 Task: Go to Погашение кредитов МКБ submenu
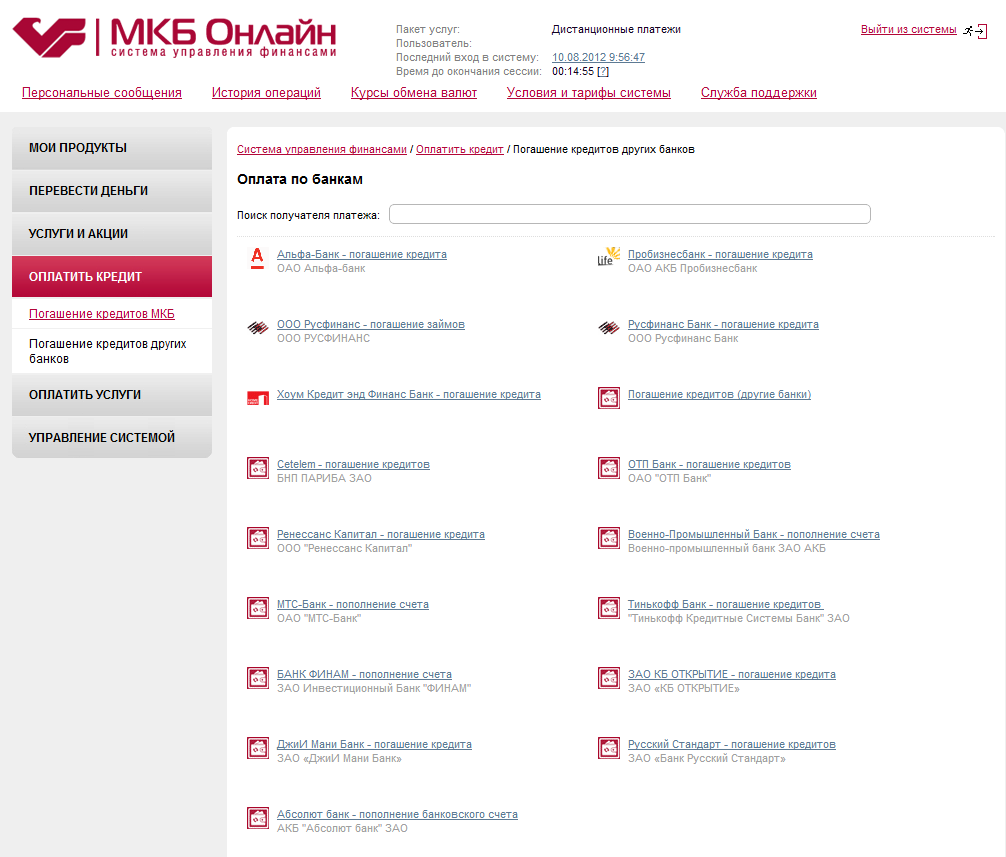(101, 314)
